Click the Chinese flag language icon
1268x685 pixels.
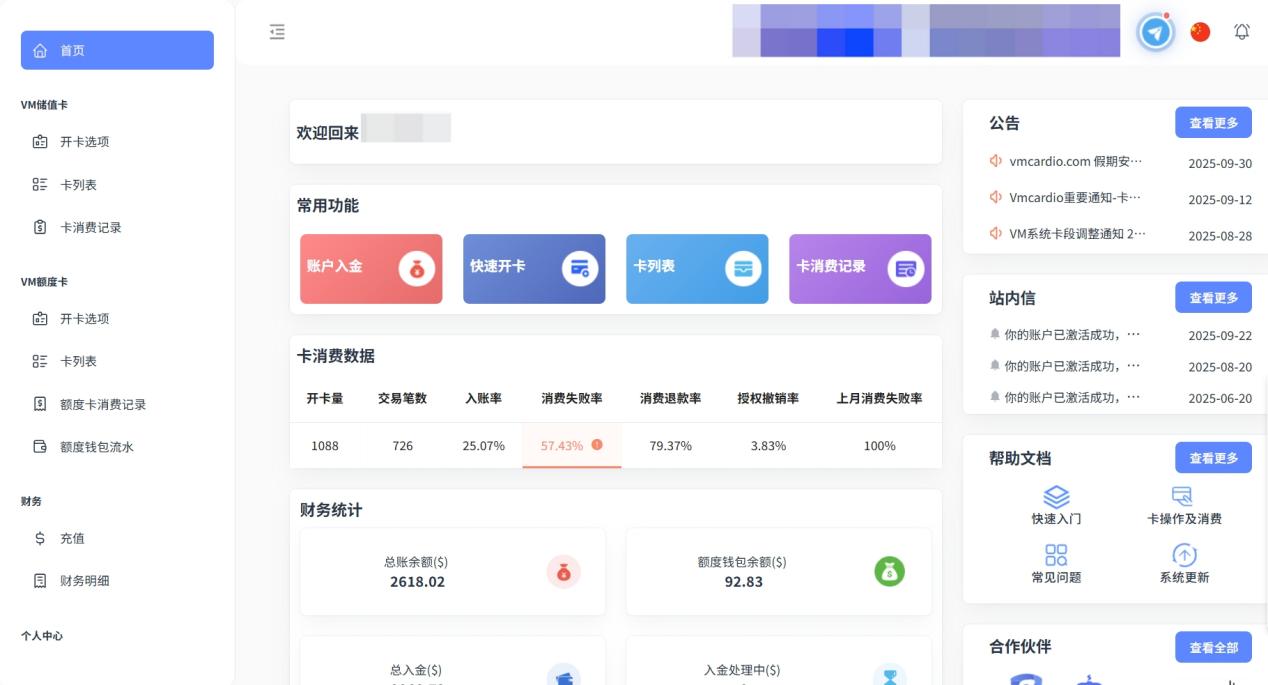click(x=1198, y=31)
